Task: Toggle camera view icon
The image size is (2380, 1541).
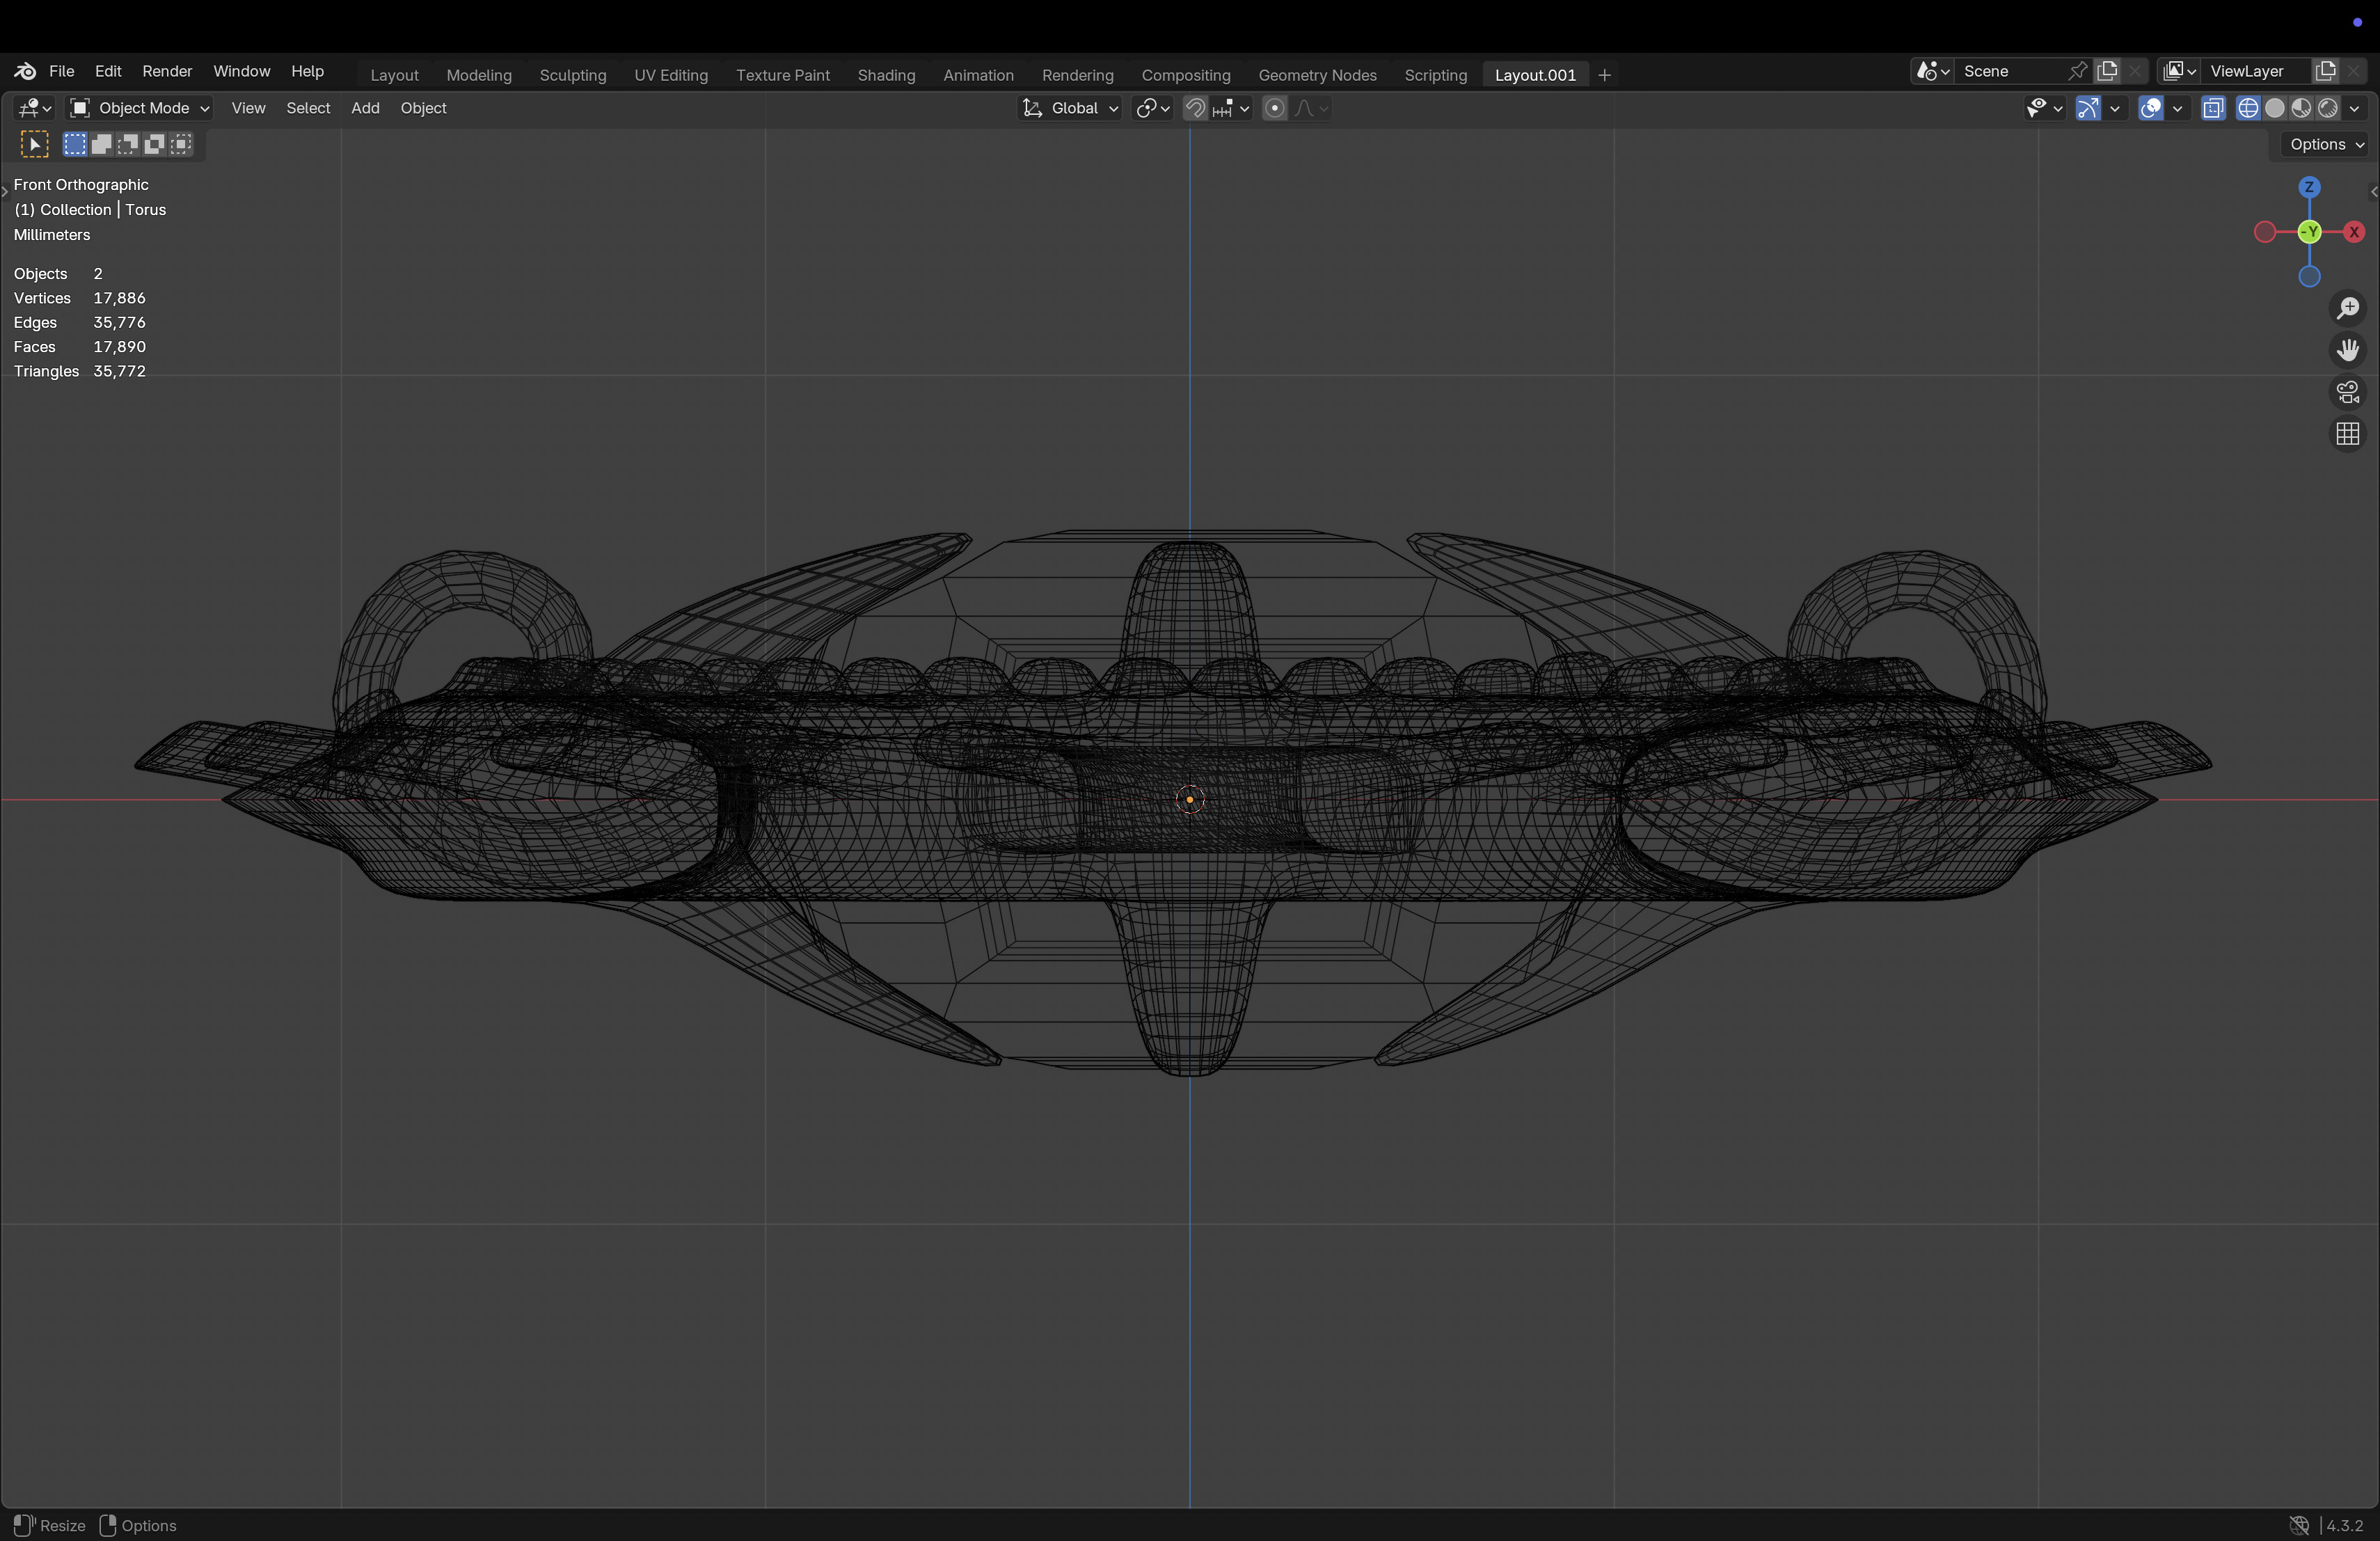Action: coord(2347,392)
